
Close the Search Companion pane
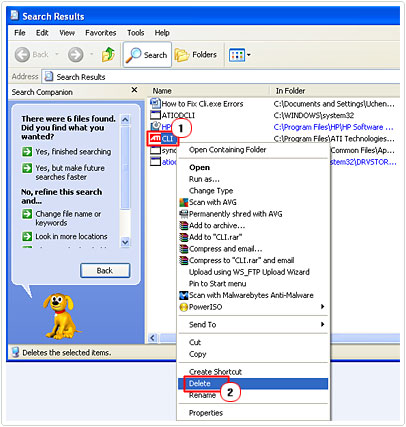[134, 90]
